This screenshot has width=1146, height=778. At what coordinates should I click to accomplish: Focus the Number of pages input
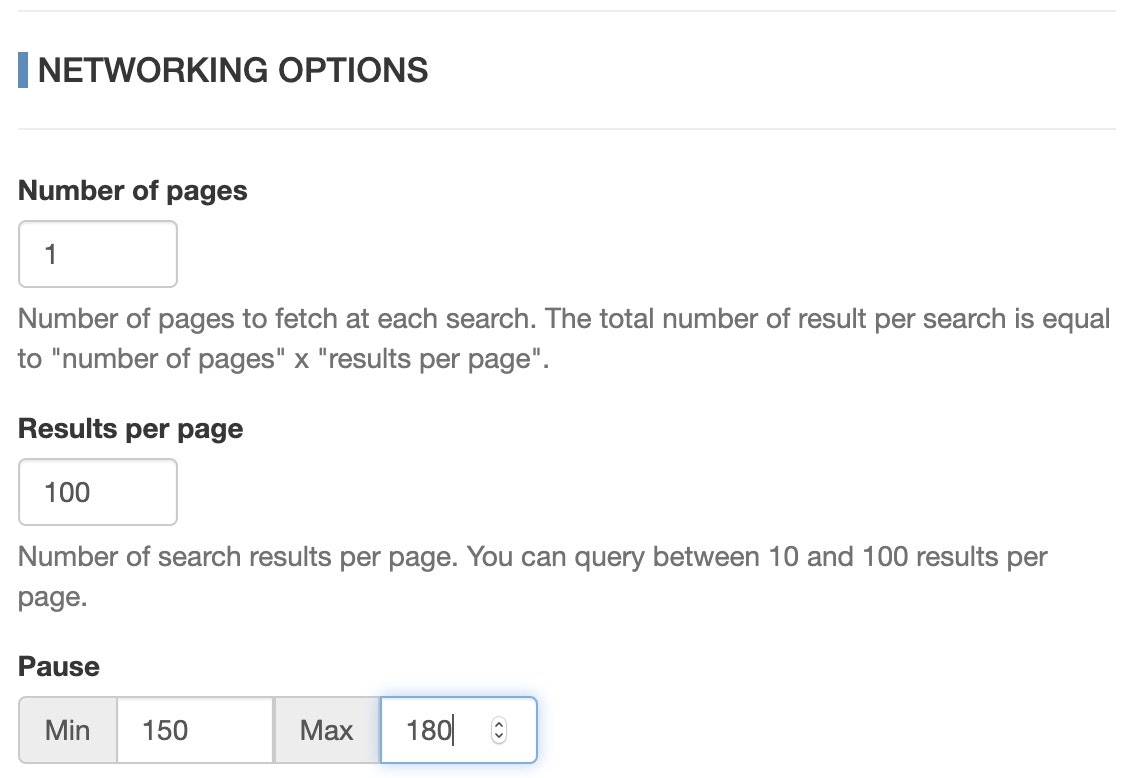click(98, 254)
